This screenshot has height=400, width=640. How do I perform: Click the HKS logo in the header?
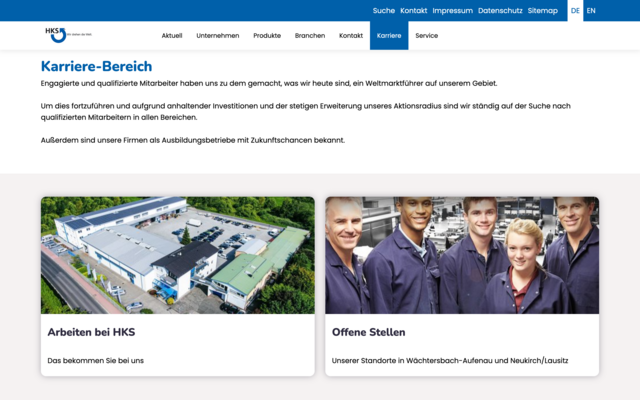tap(68, 35)
